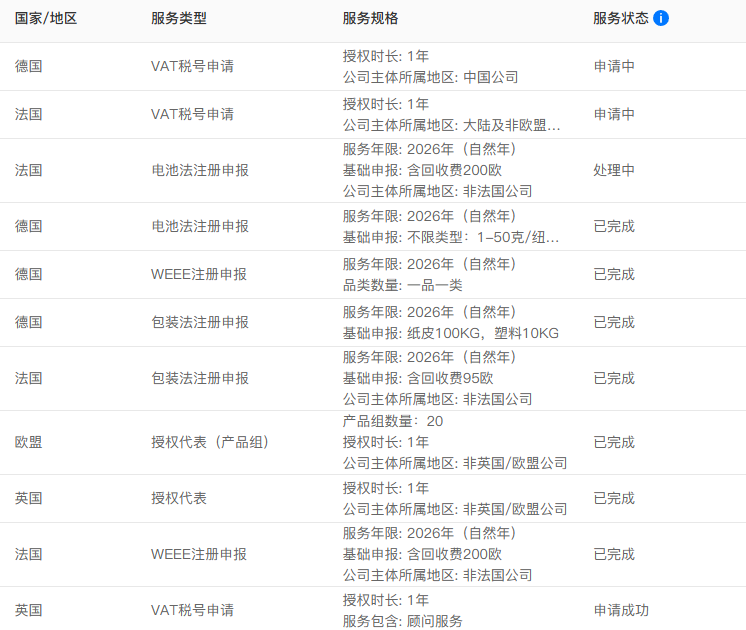The width and height of the screenshot is (746, 630).
Task: Select the 处理中 status cell
Action: coord(614,170)
